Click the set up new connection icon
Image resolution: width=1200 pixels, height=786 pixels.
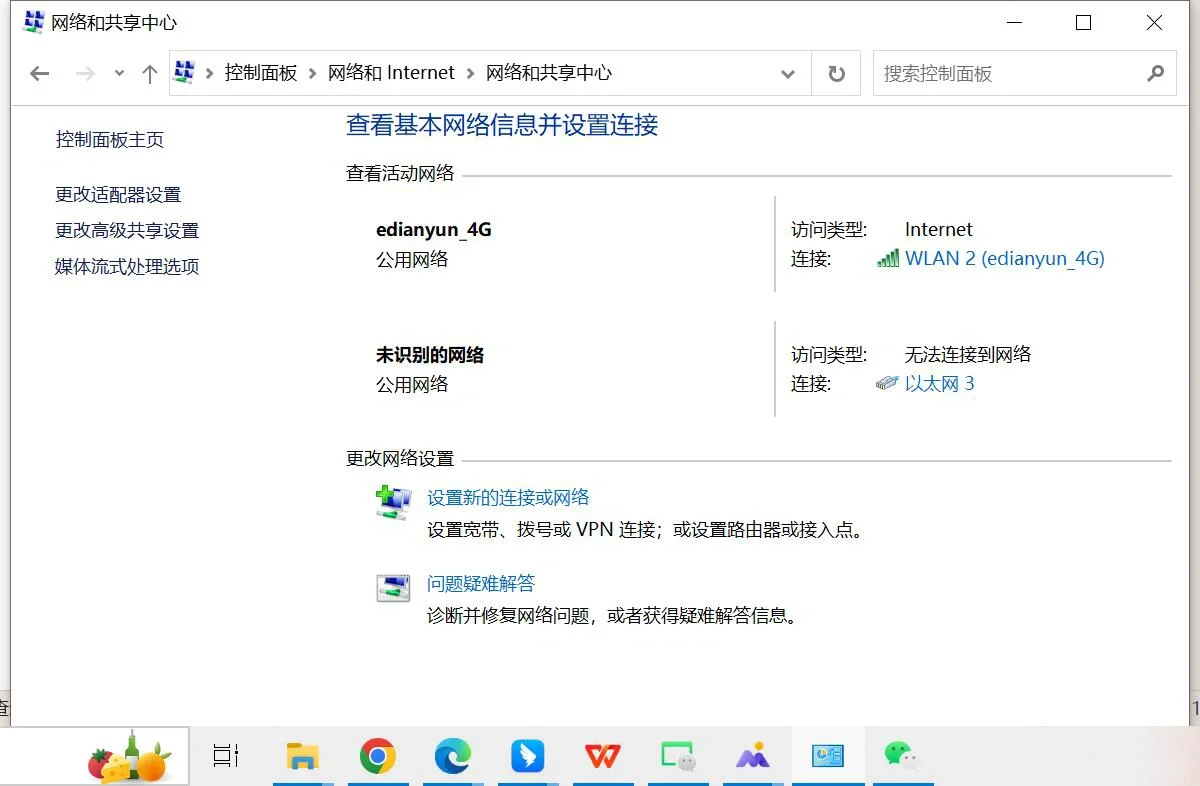(392, 502)
